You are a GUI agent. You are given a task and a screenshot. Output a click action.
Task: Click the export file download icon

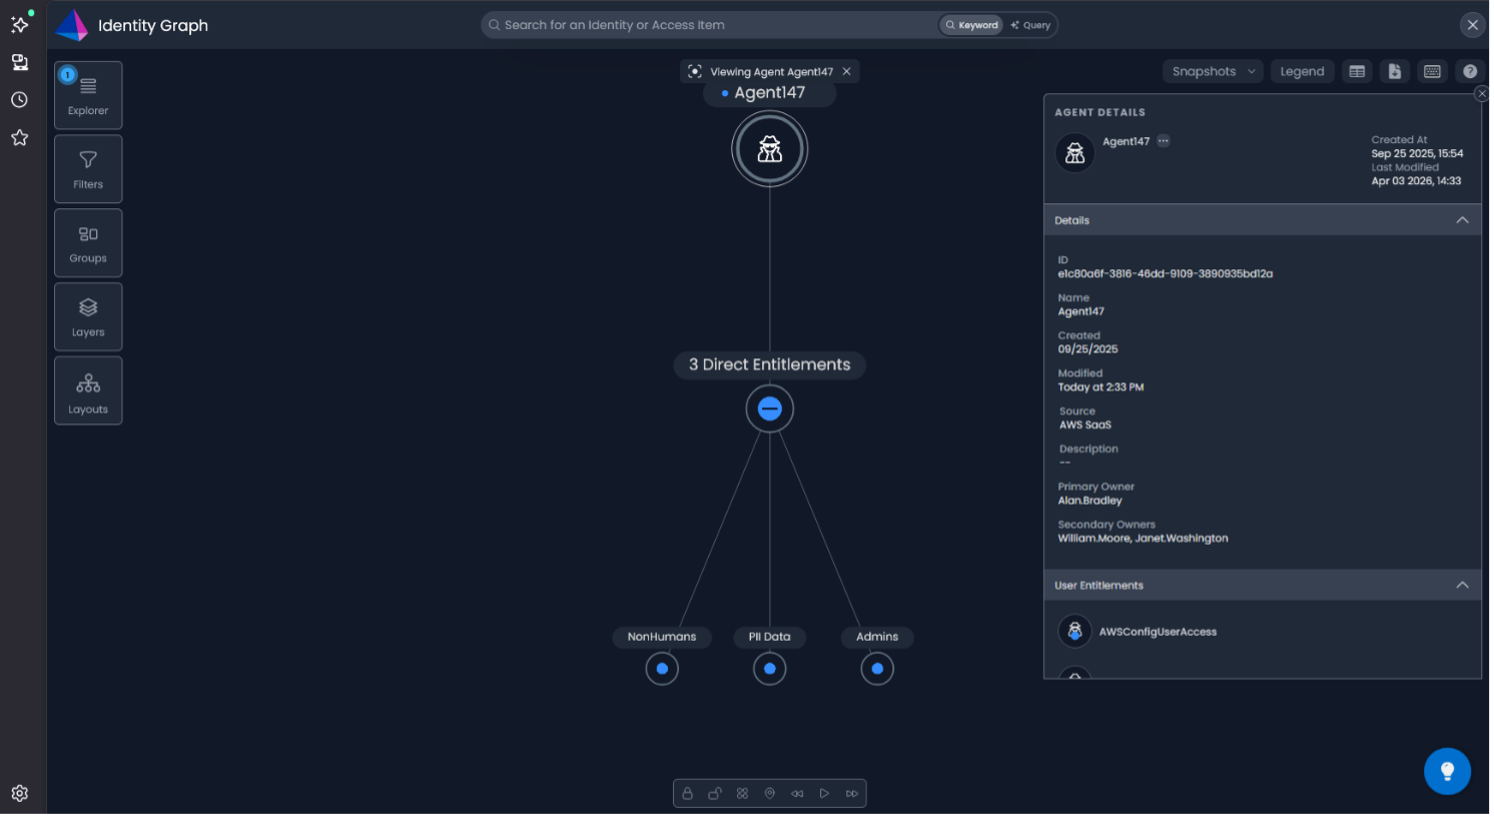coord(1395,72)
